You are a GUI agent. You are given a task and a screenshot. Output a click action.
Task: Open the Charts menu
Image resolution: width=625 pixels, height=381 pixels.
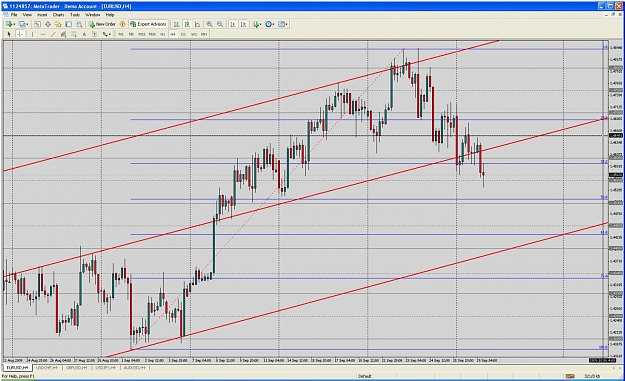[58, 15]
